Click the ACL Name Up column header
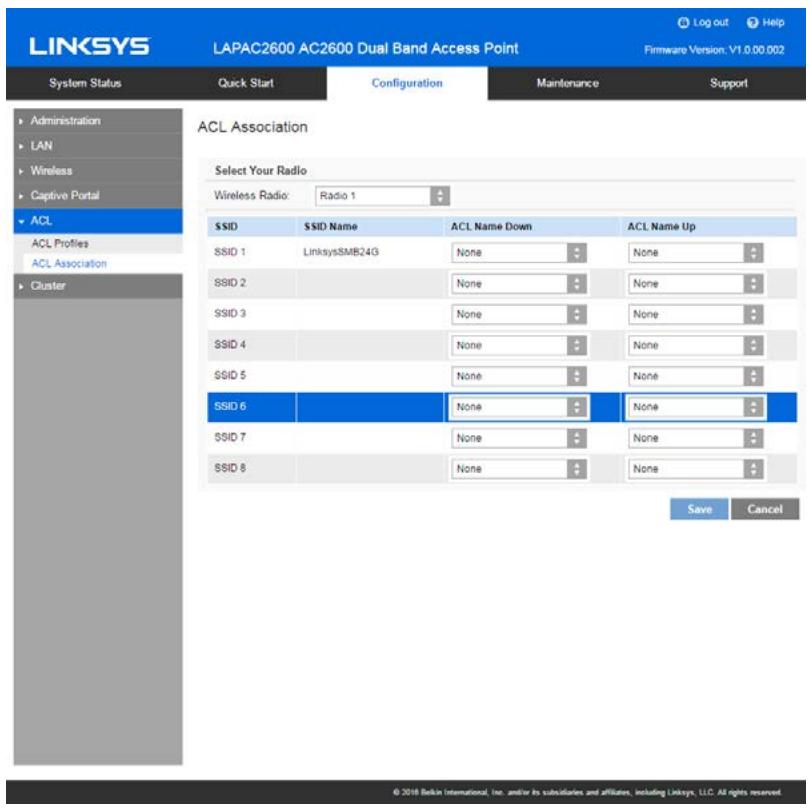This screenshot has width=809, height=810. tap(661, 227)
